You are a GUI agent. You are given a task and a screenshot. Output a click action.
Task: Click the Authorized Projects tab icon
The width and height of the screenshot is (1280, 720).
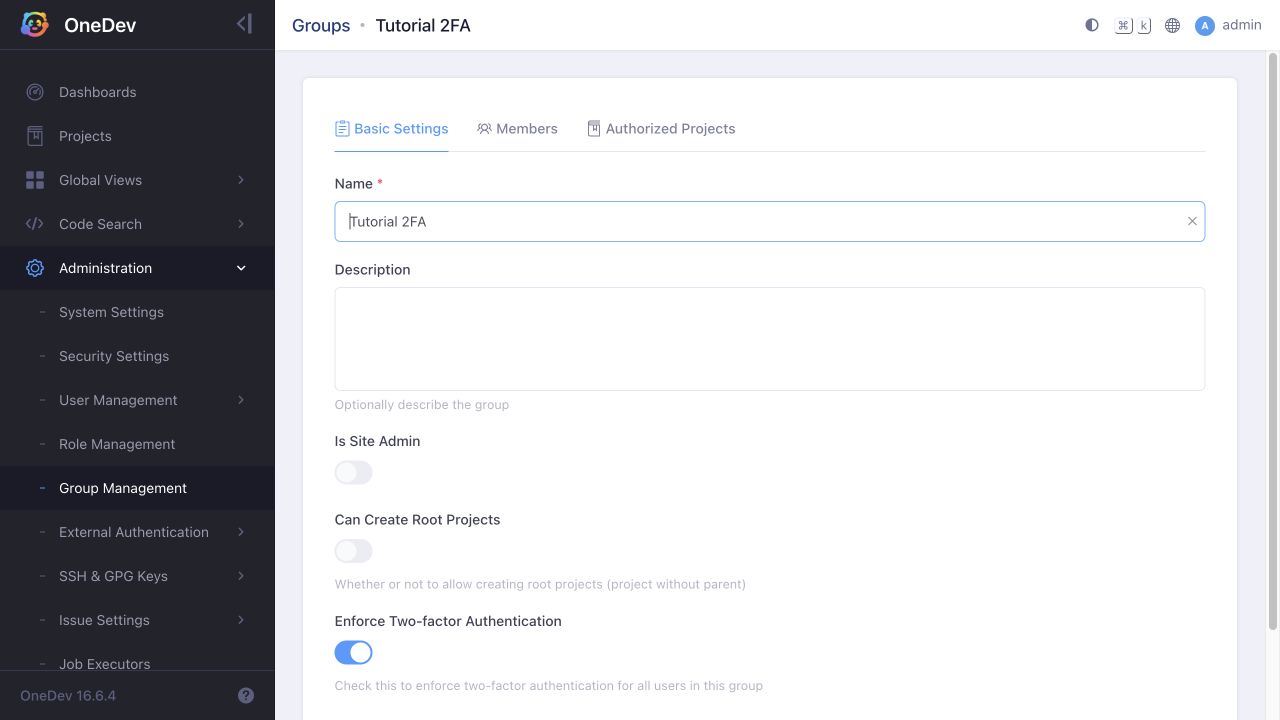(594, 128)
